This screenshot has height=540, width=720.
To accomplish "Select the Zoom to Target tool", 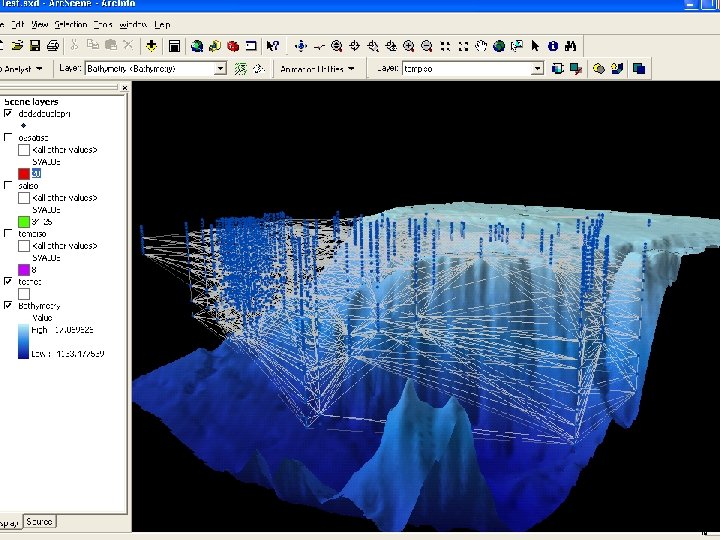I will click(x=373, y=45).
